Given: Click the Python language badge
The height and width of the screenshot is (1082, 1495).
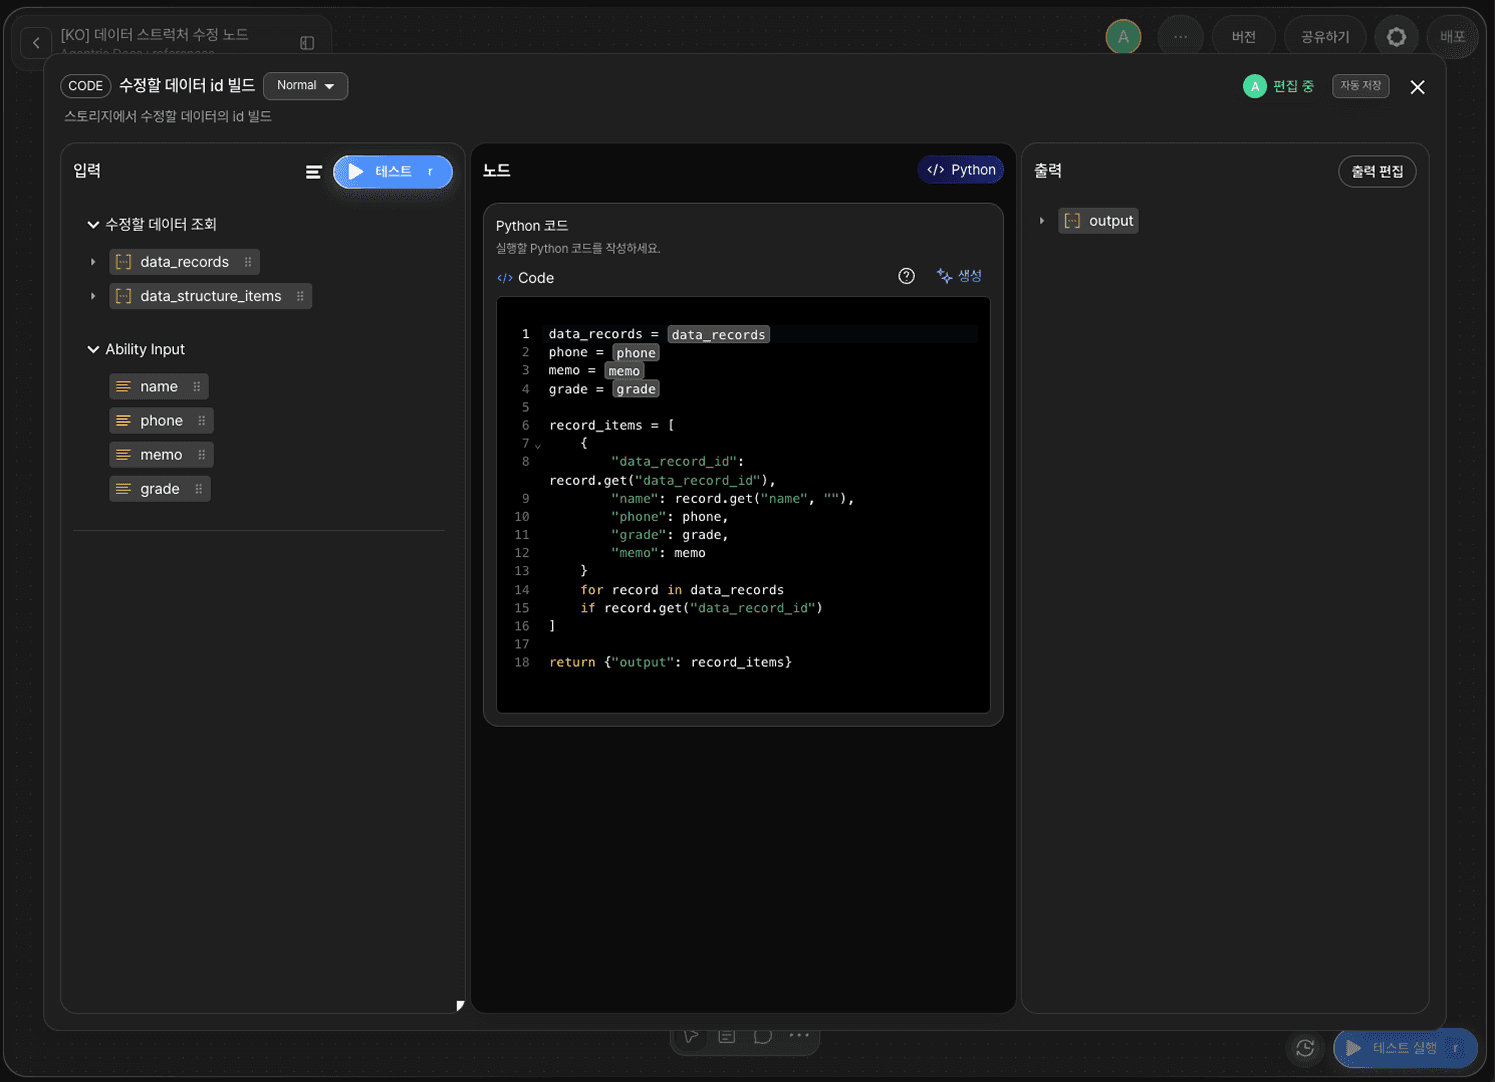Looking at the screenshot, I should (961, 170).
